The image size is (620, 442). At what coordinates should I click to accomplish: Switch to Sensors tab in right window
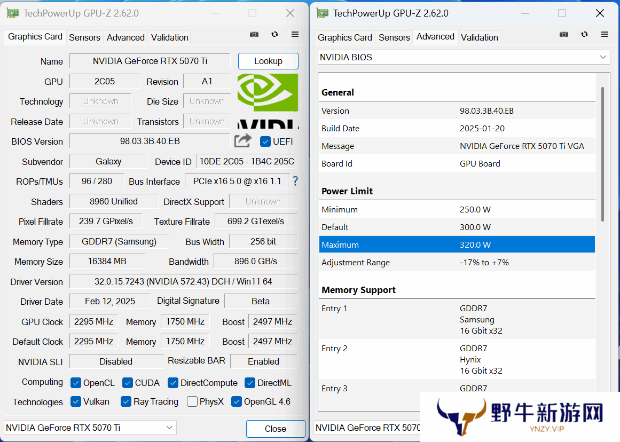[x=394, y=38]
